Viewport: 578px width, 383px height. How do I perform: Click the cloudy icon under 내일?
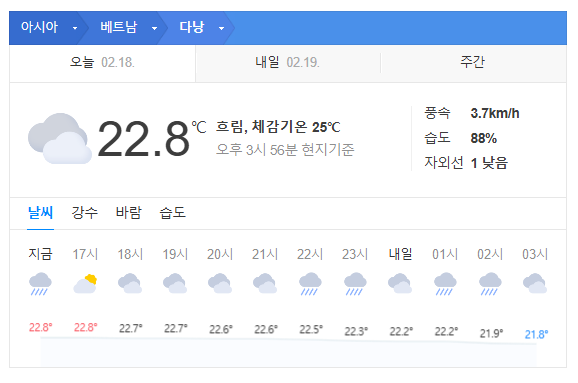[x=400, y=283]
